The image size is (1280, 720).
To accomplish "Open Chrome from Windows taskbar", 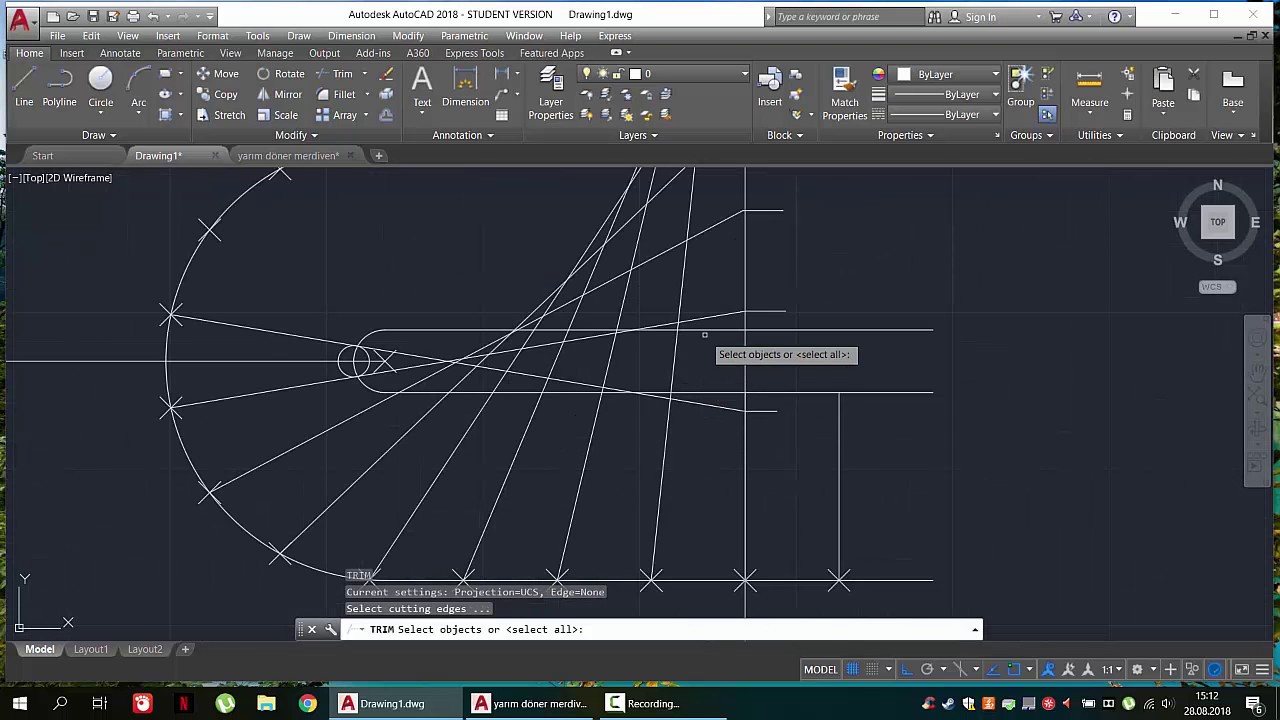I will click(307, 704).
